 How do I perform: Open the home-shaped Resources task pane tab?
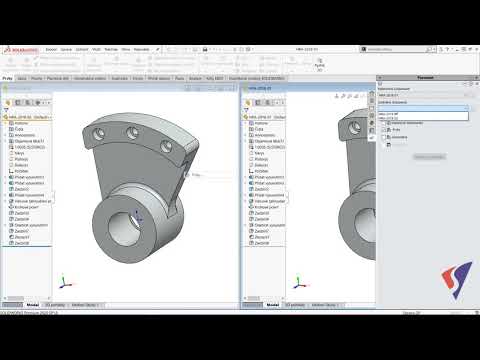tap(372, 93)
